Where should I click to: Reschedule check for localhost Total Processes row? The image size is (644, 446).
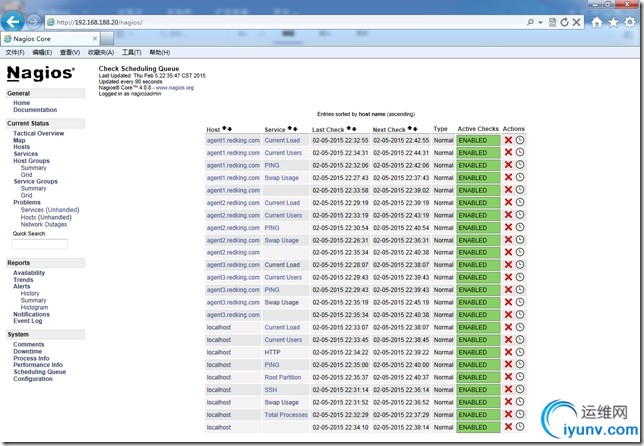tap(520, 414)
